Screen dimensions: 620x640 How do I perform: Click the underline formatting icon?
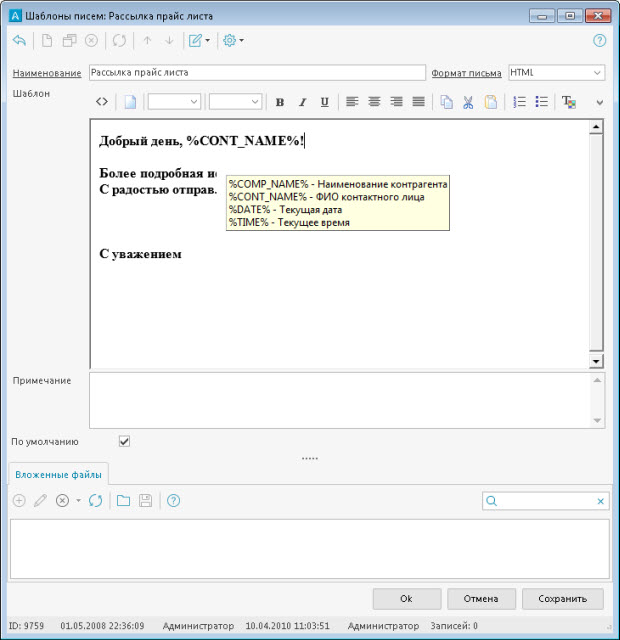(324, 102)
